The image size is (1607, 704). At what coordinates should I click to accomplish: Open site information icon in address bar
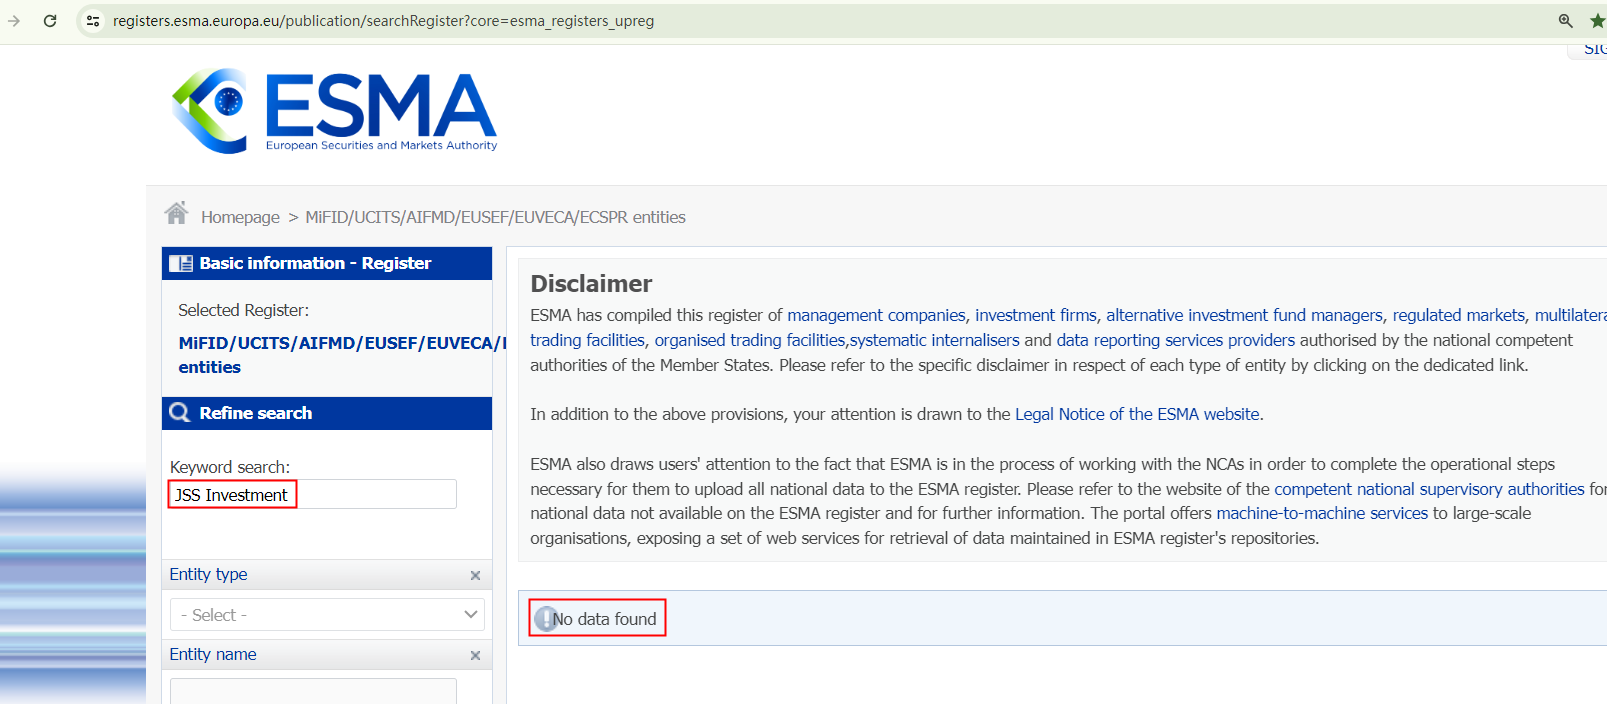(x=93, y=21)
